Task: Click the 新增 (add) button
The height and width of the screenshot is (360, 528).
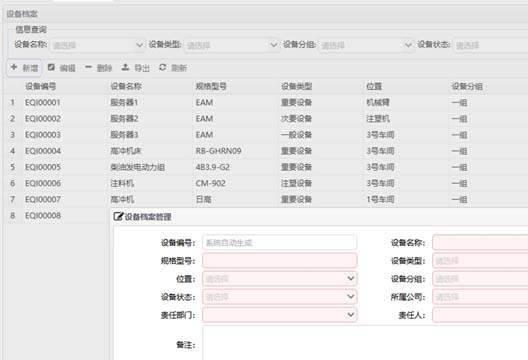Action: pyautogui.click(x=24, y=68)
